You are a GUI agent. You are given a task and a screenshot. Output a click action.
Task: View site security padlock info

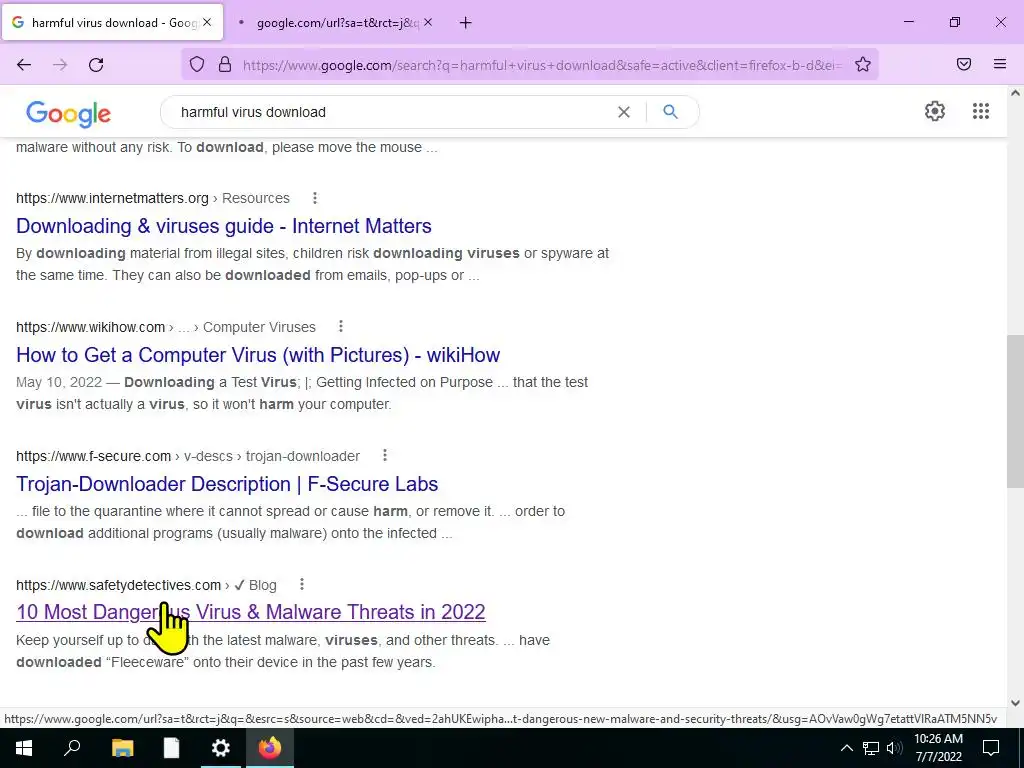[x=225, y=65]
